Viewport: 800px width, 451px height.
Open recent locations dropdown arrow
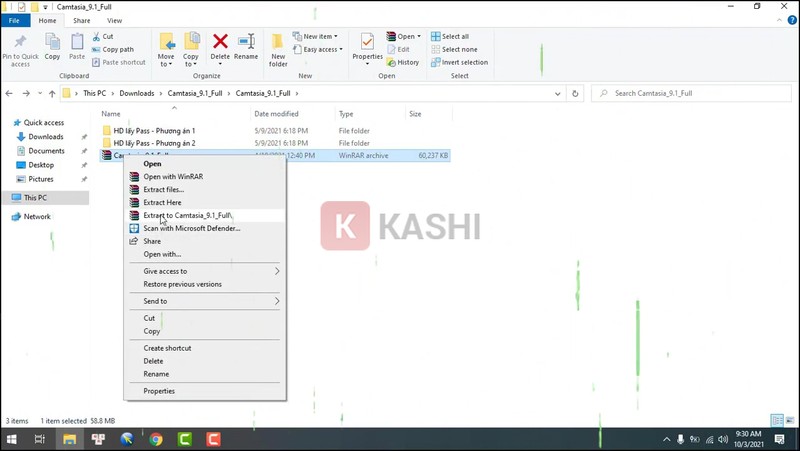40,93
